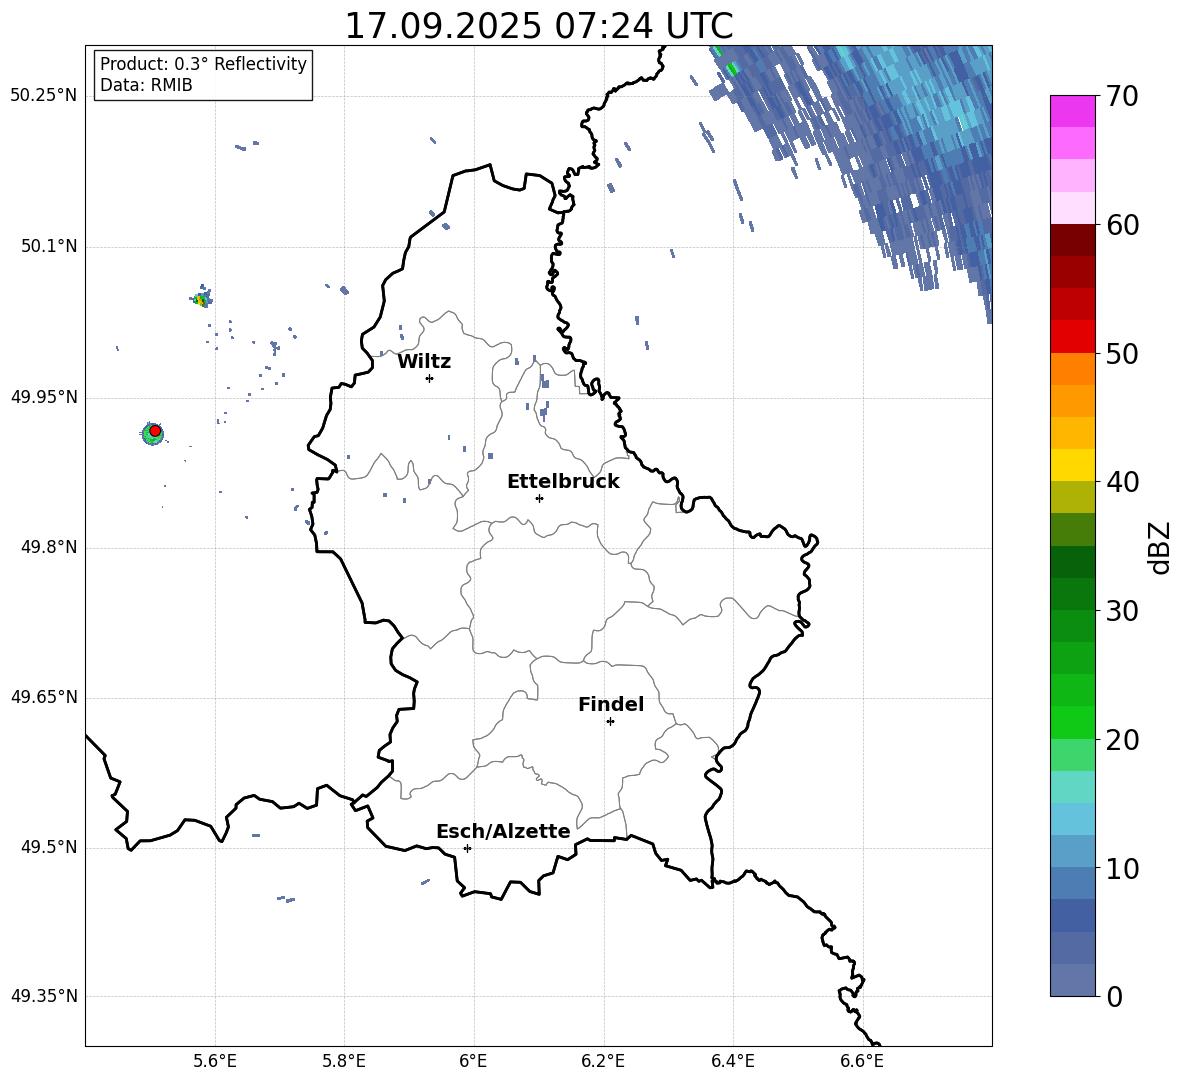Click the colorbar tick label 40
This screenshot has height=1081, width=1184.
point(1122,482)
